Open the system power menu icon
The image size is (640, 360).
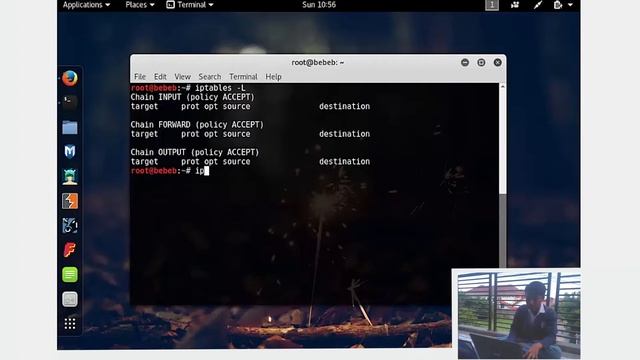563,5
